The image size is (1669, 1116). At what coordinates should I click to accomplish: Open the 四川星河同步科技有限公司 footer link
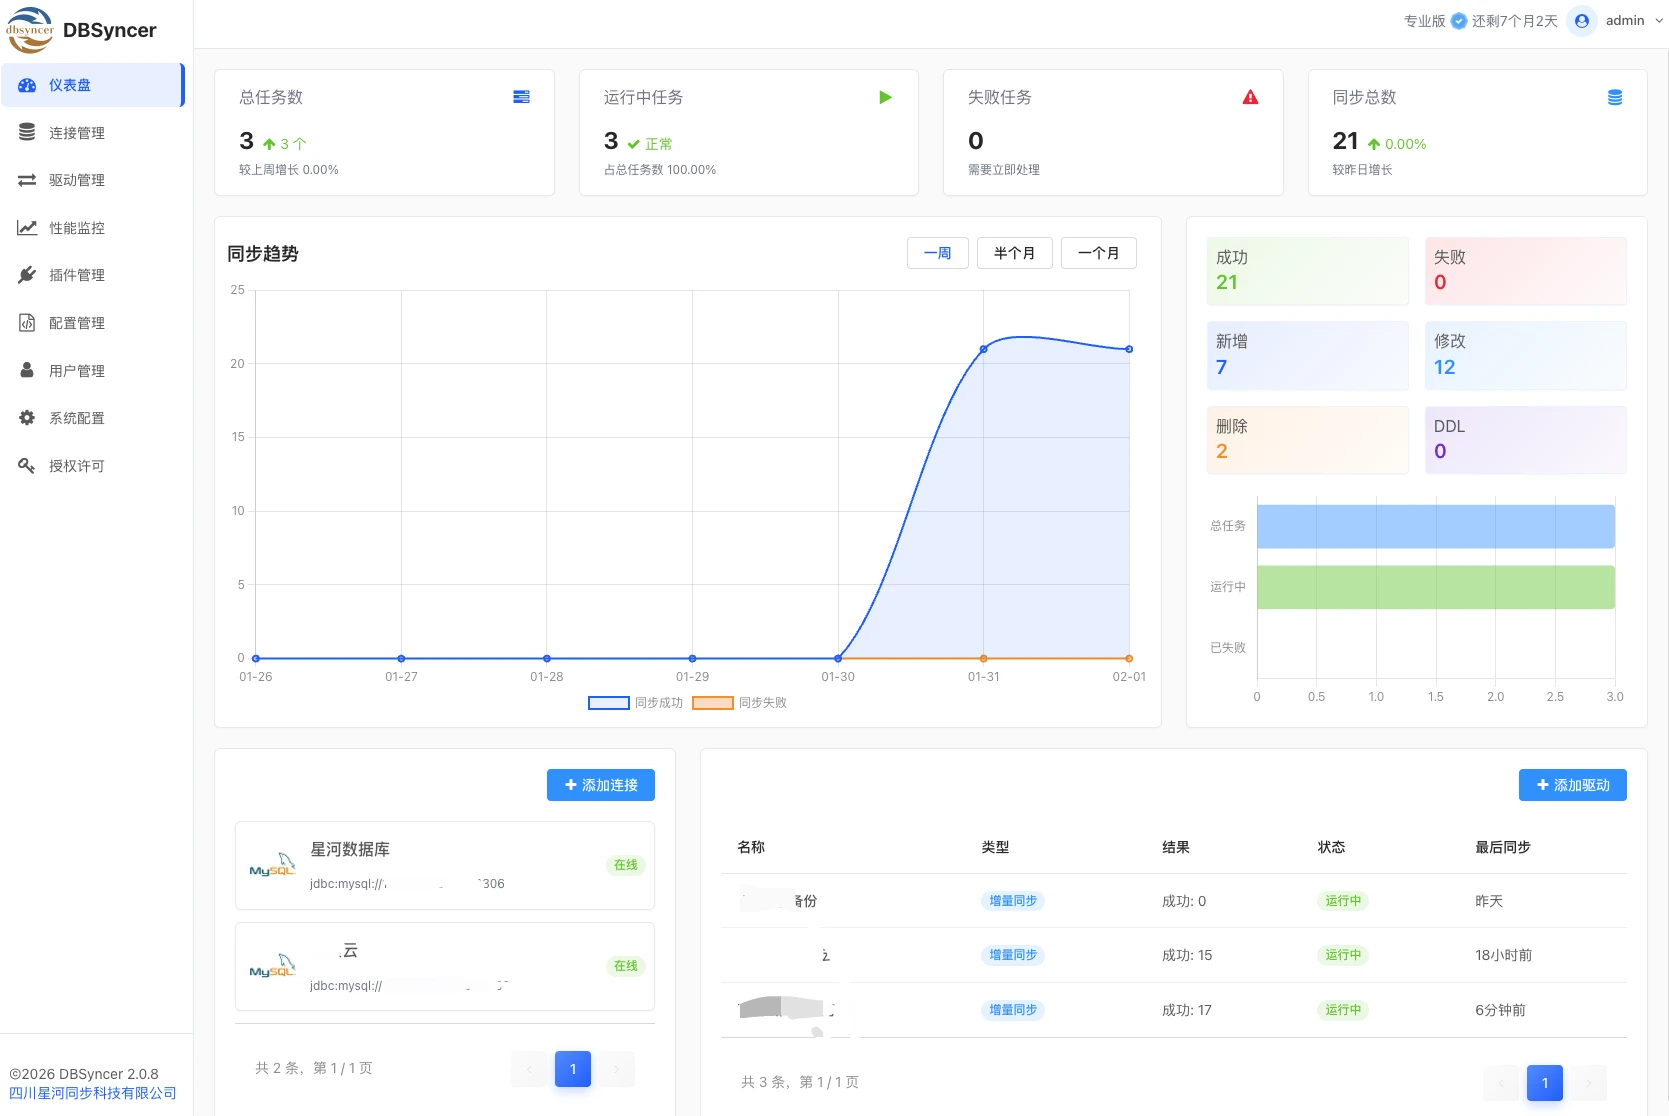pos(93,1093)
